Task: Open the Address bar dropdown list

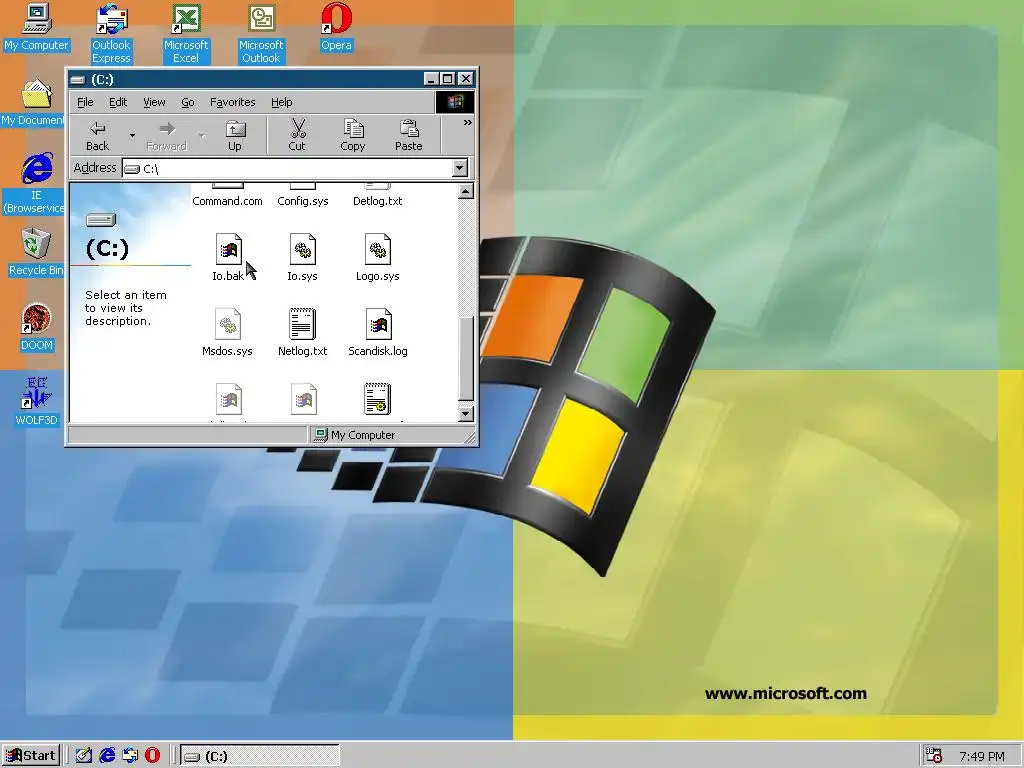Action: click(460, 168)
